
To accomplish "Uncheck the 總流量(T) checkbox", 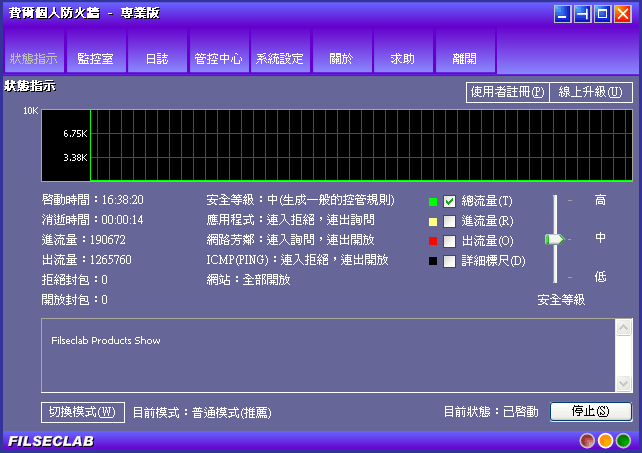I will 450,201.
